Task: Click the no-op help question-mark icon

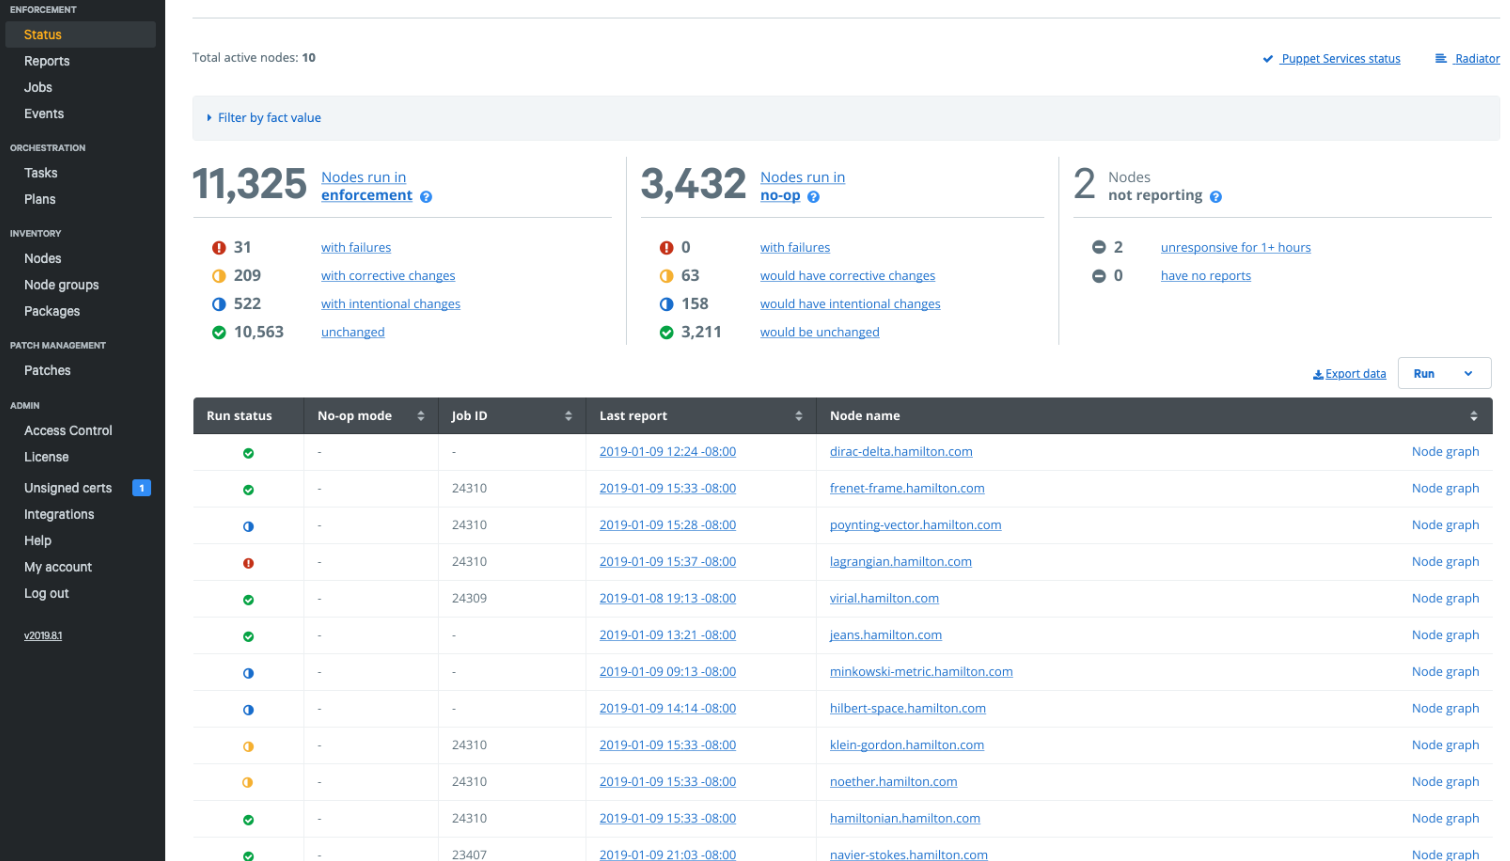Action: pyautogui.click(x=813, y=197)
